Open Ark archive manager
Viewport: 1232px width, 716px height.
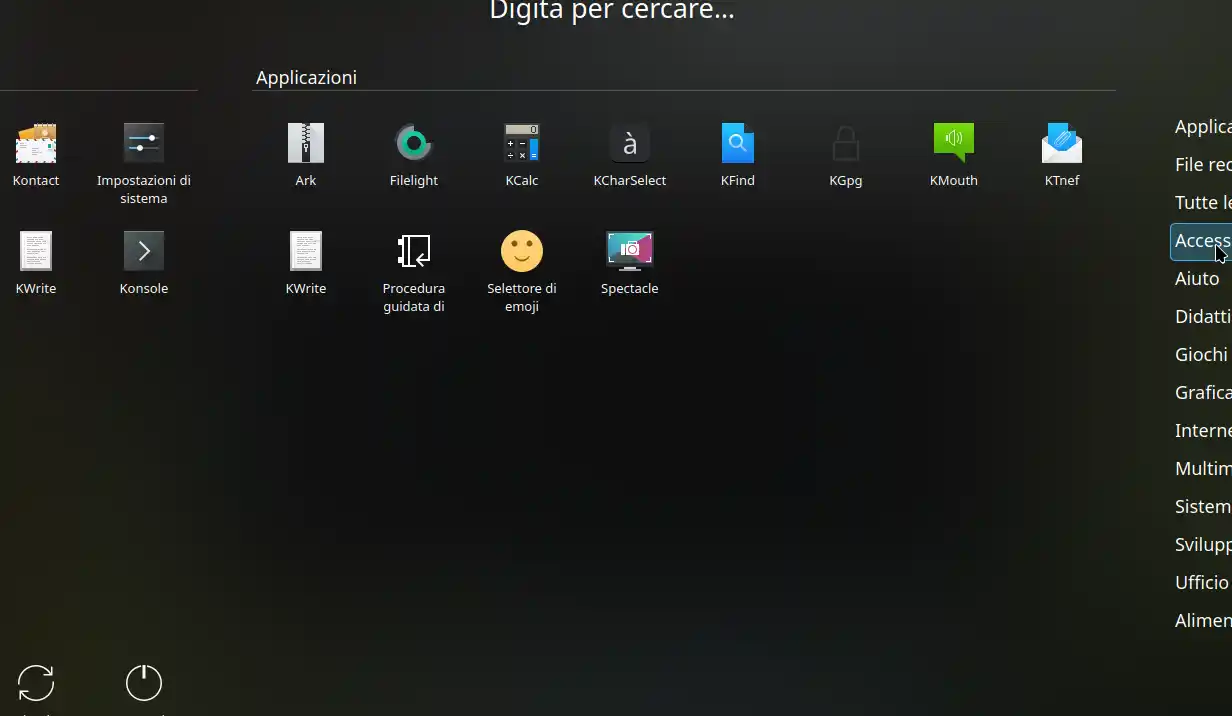(305, 150)
